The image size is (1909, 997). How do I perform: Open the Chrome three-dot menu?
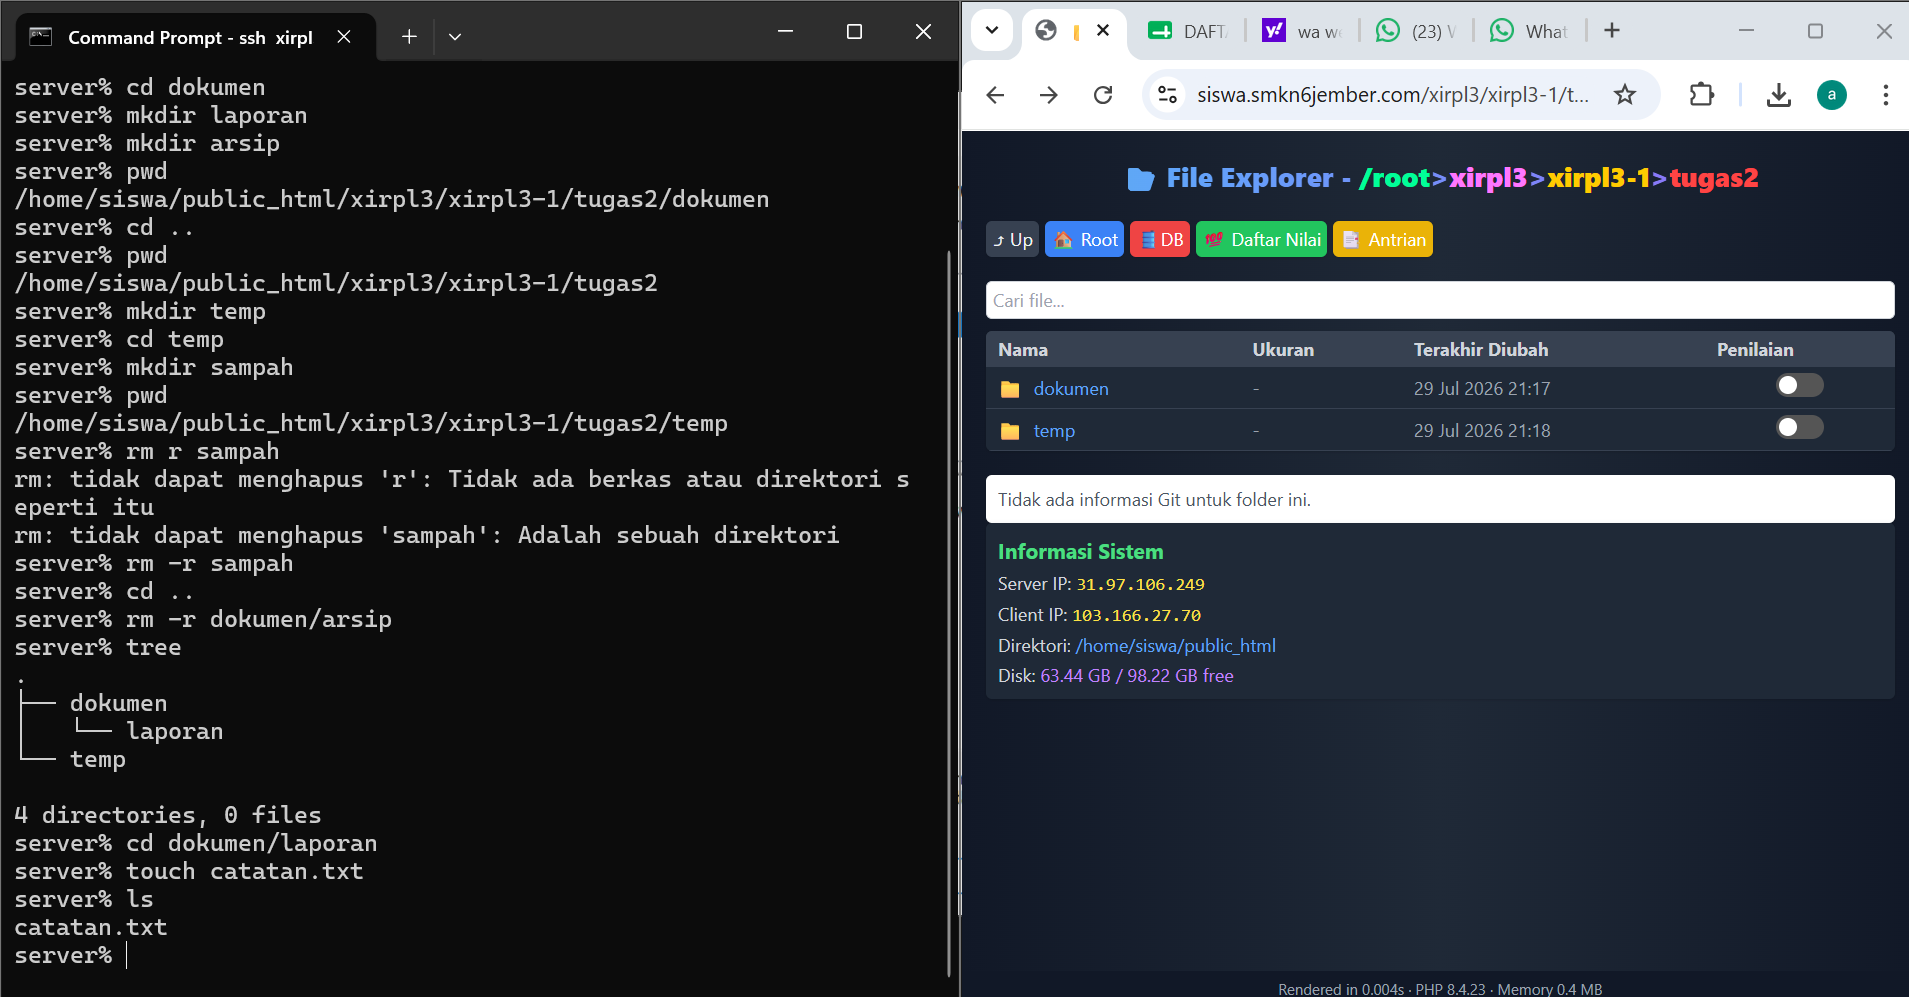click(x=1885, y=95)
